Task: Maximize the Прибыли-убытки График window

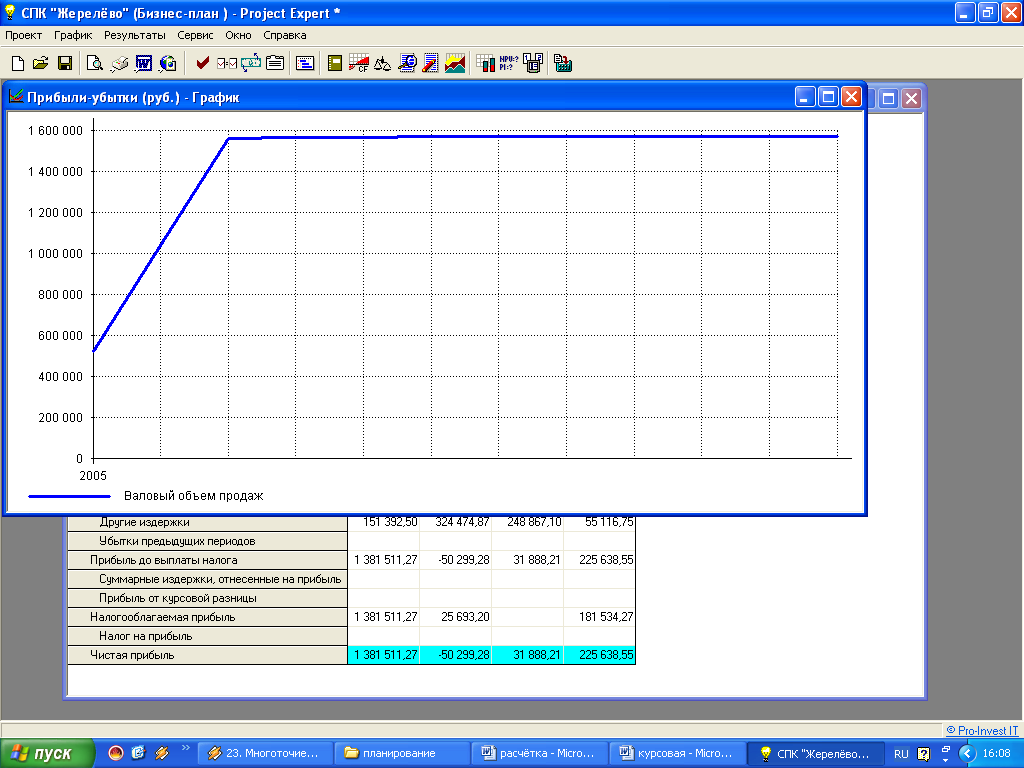Action: click(828, 97)
